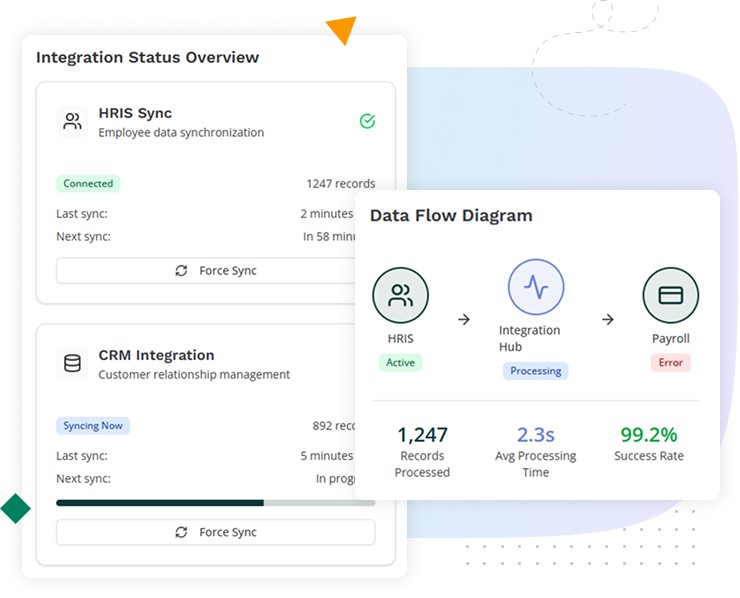This screenshot has width=740, height=598.
Task: Click the Payroll credit card node icon
Action: (671, 295)
